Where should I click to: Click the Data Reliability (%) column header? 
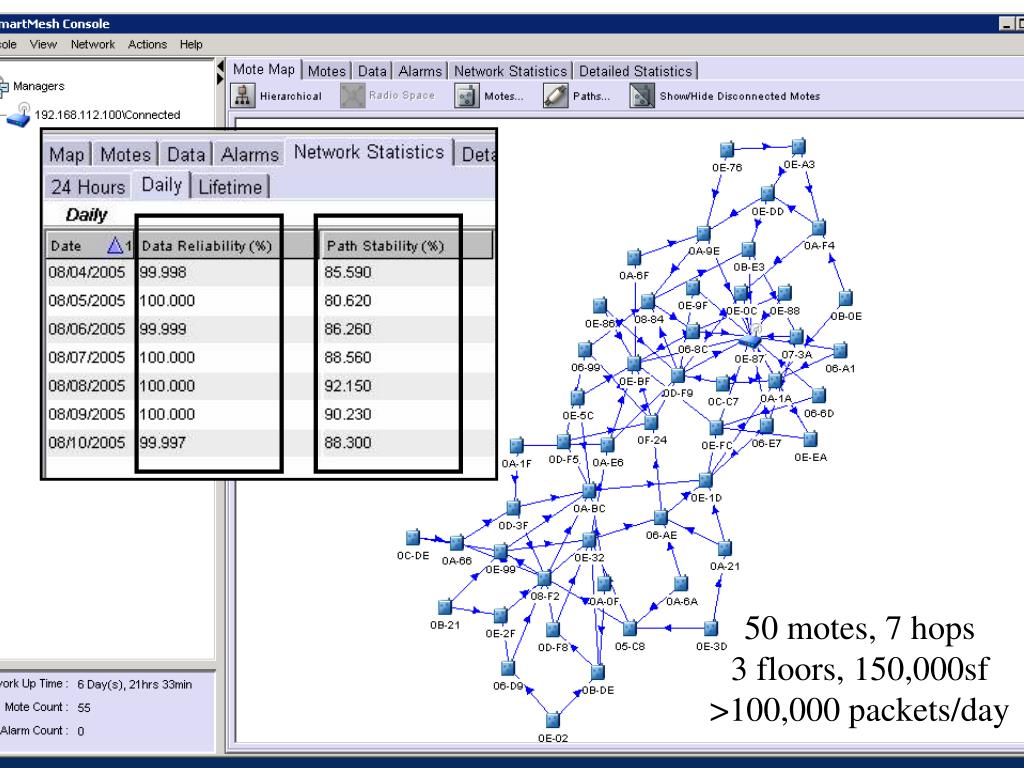[x=225, y=246]
